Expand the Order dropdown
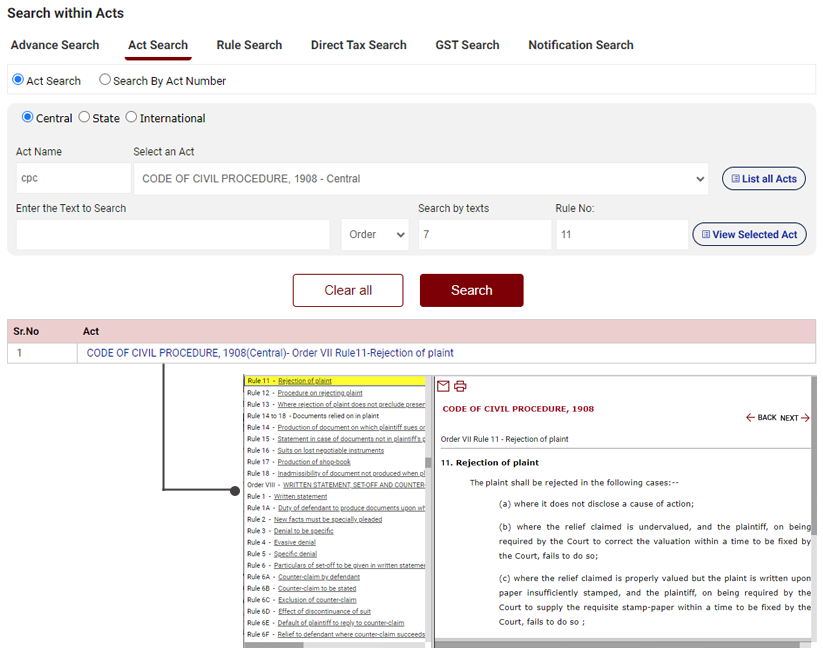The image size is (823, 659). [x=375, y=235]
